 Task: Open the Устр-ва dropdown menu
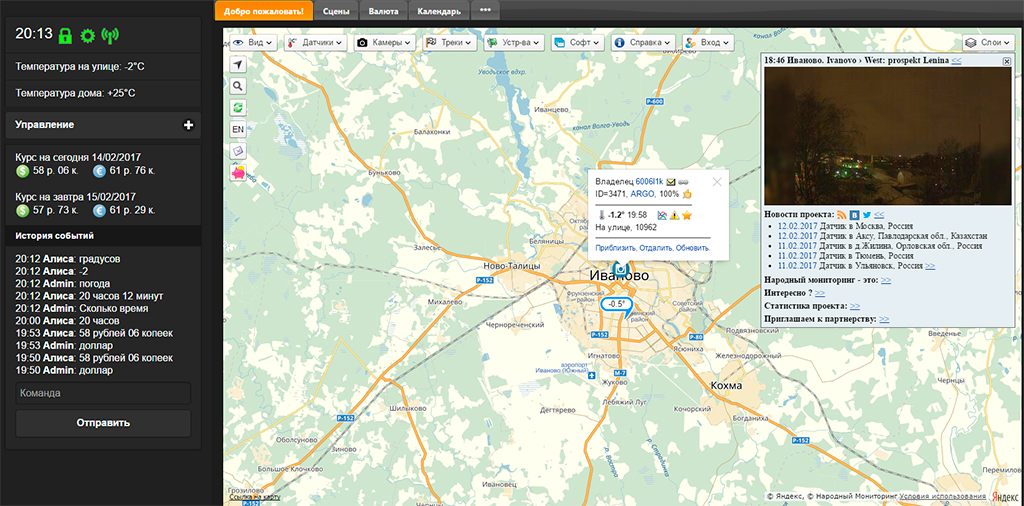tap(514, 42)
